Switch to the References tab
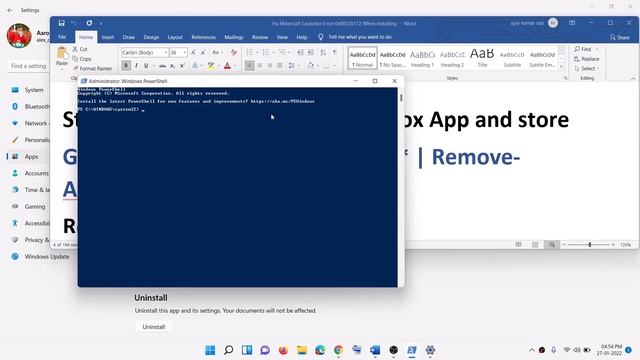Image resolution: width=640 pixels, height=360 pixels. [x=203, y=37]
